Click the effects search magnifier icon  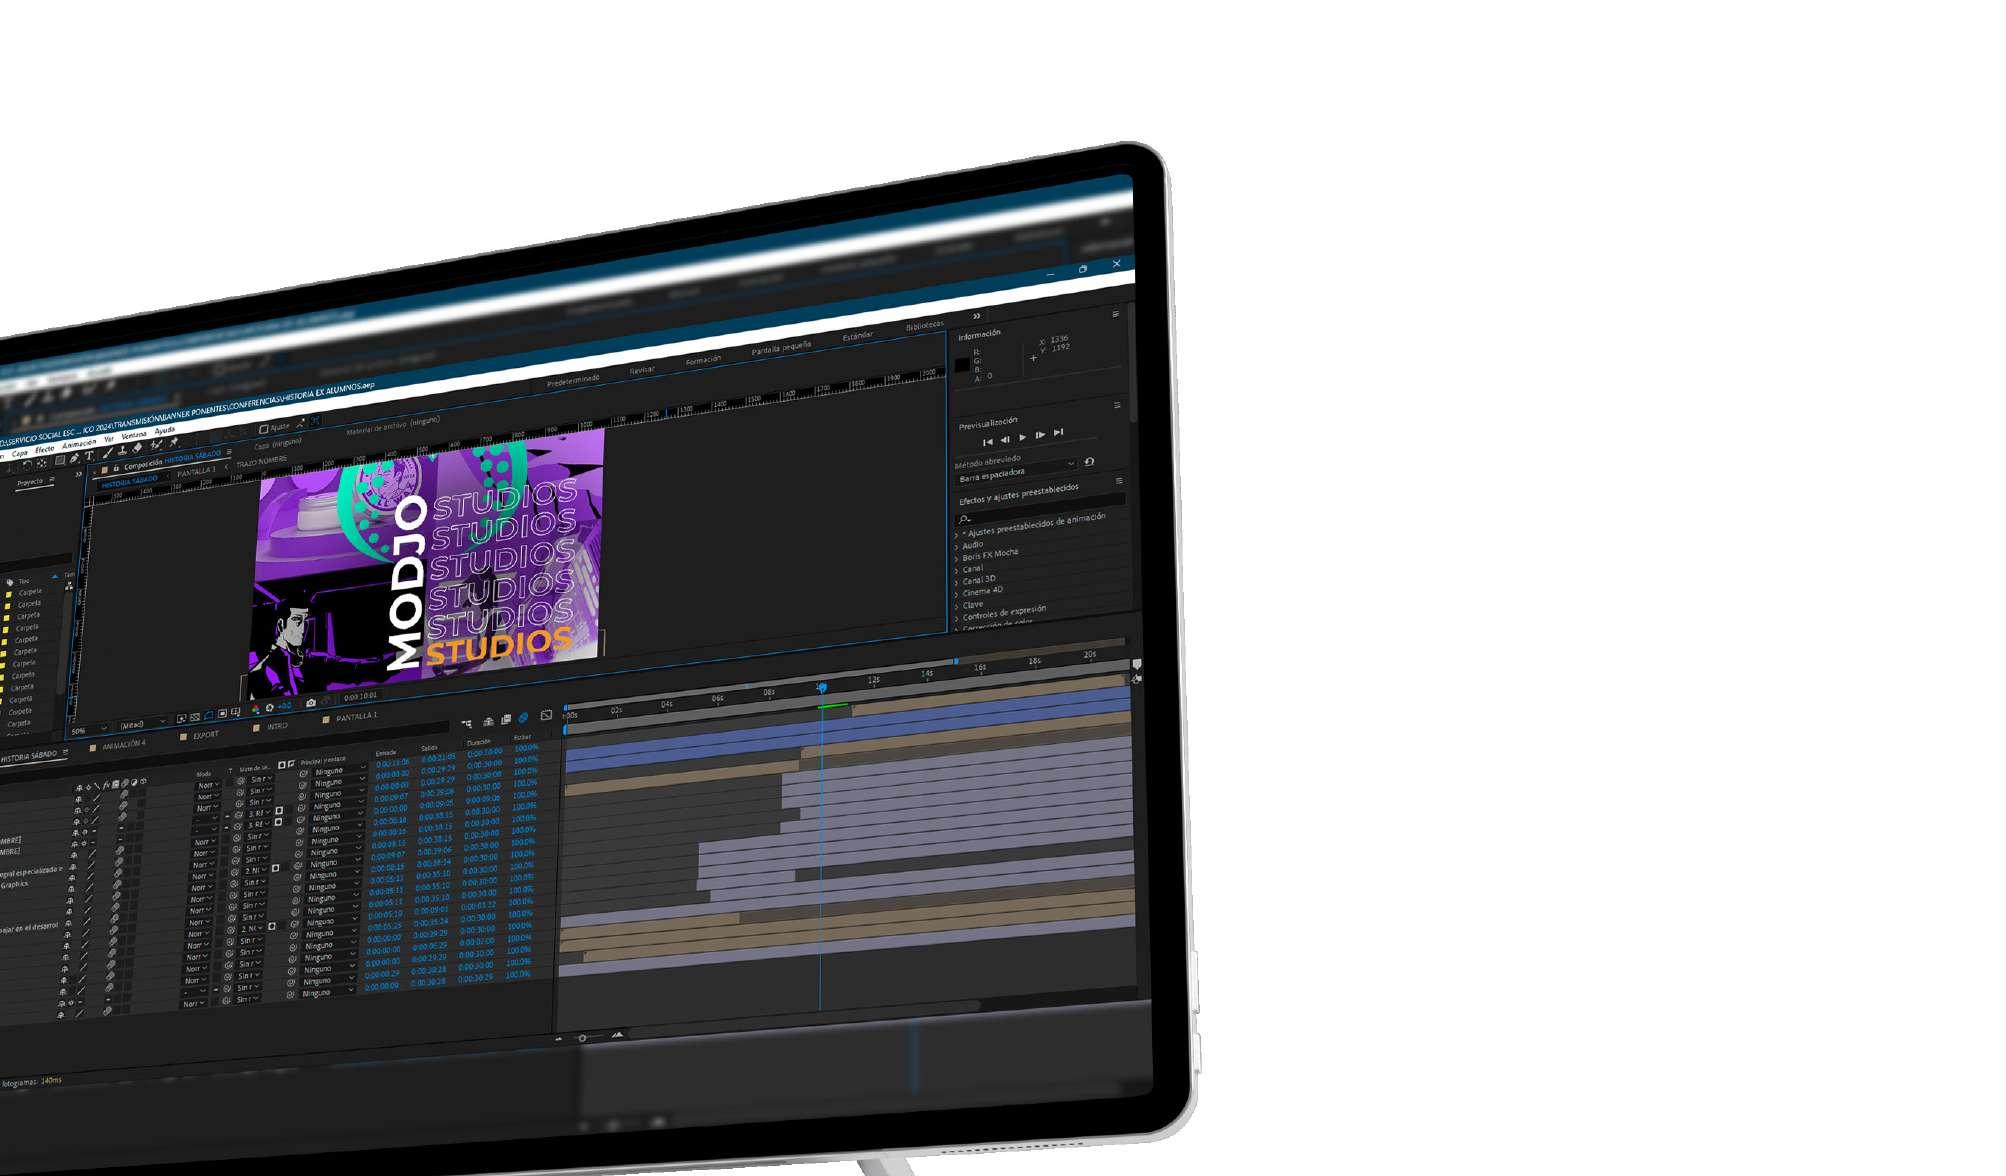964,519
